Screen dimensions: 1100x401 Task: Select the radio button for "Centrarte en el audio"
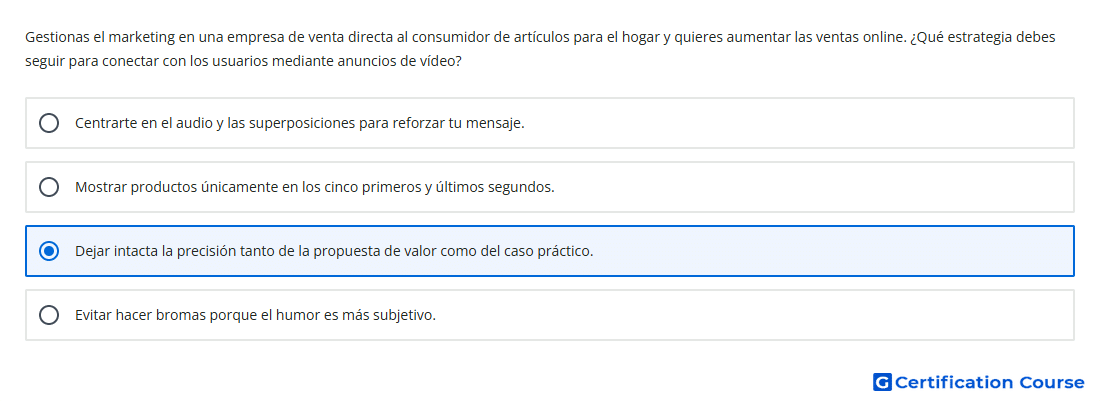pyautogui.click(x=48, y=123)
